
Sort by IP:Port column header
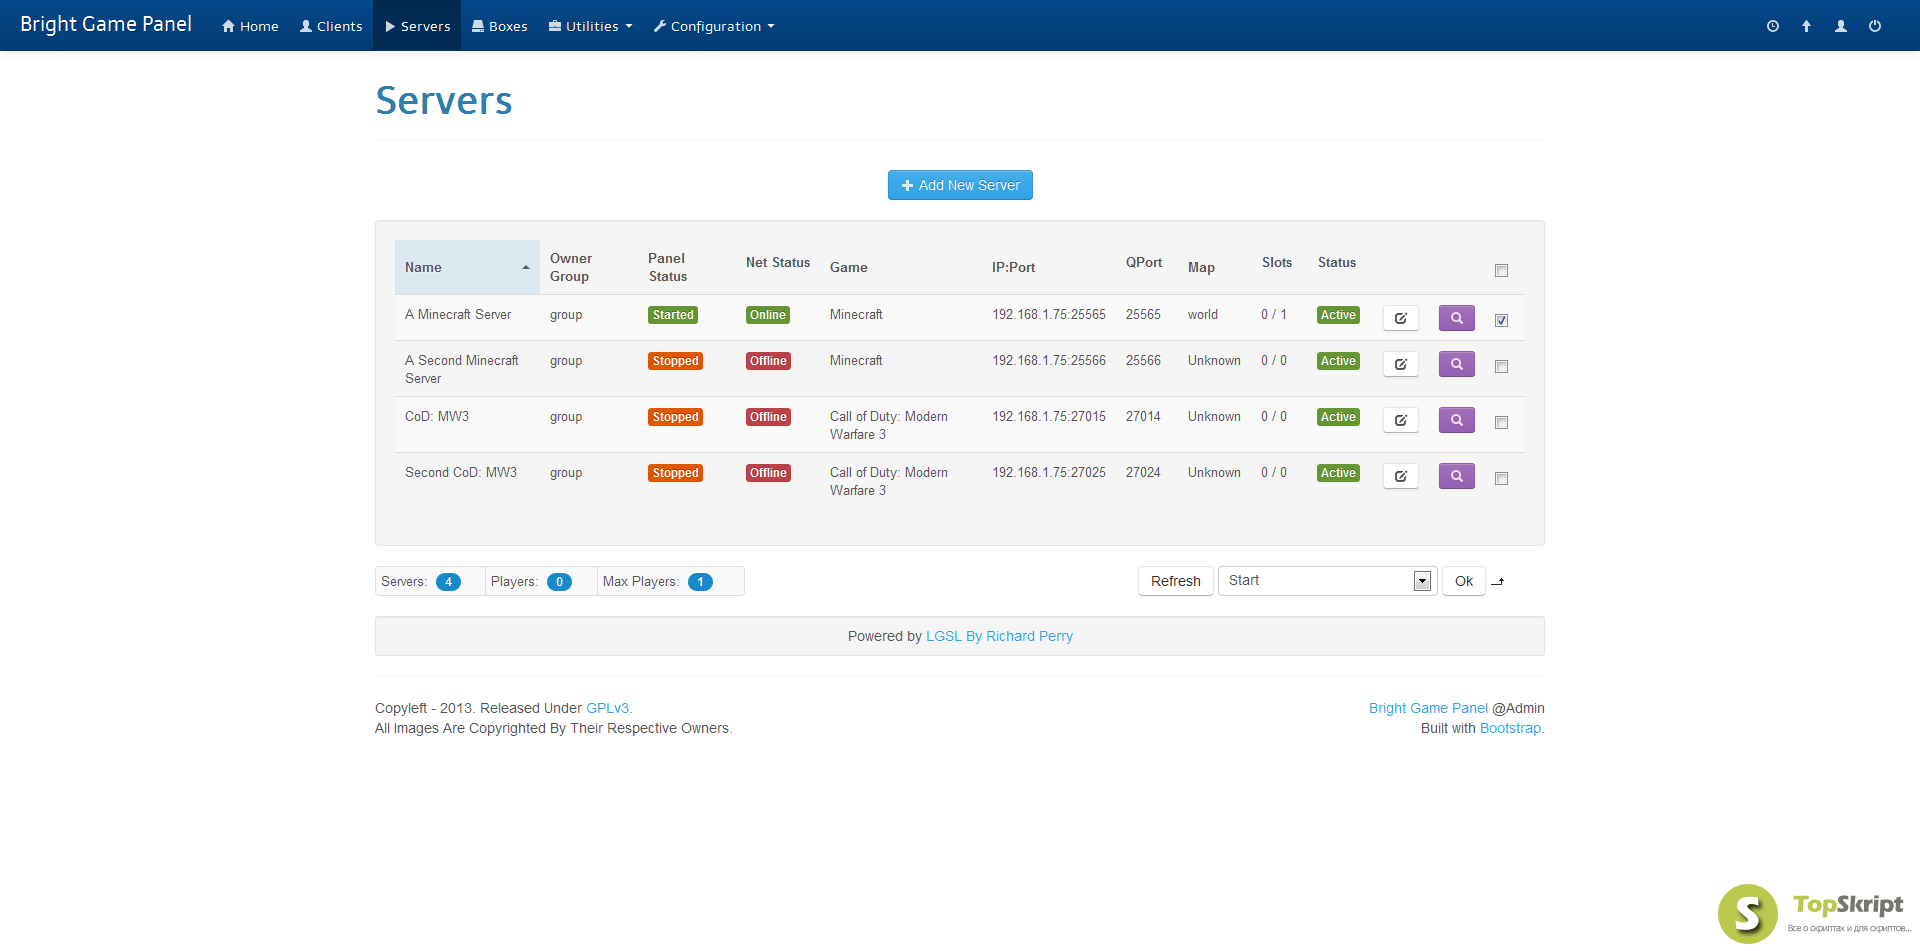pos(1049,267)
